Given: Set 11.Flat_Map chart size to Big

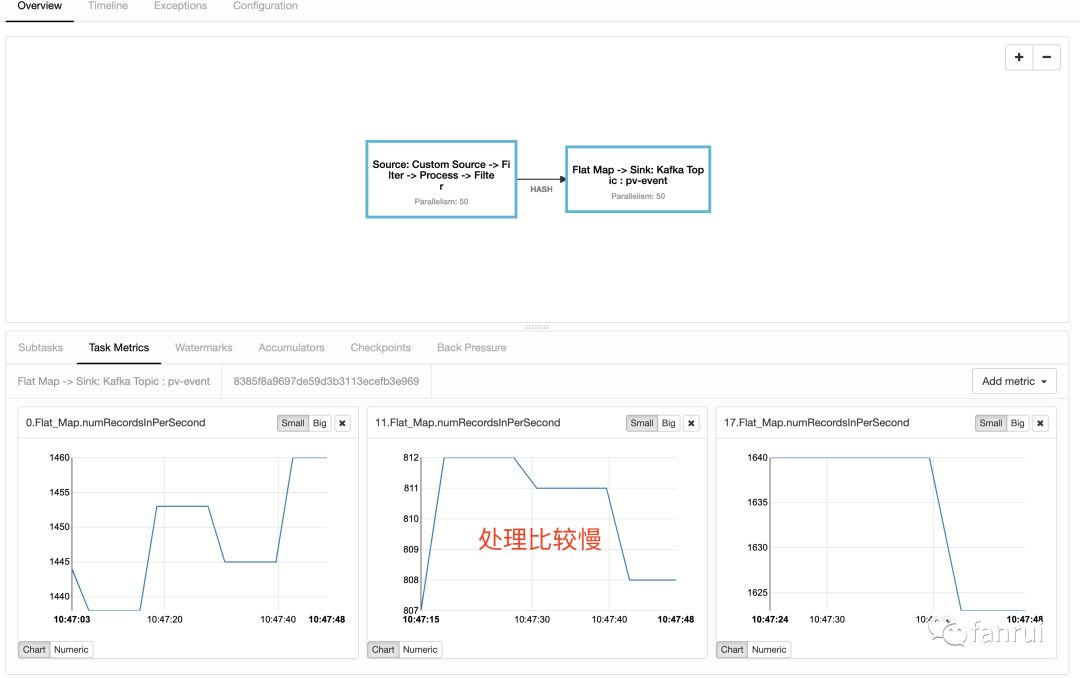Looking at the screenshot, I should (x=669, y=423).
